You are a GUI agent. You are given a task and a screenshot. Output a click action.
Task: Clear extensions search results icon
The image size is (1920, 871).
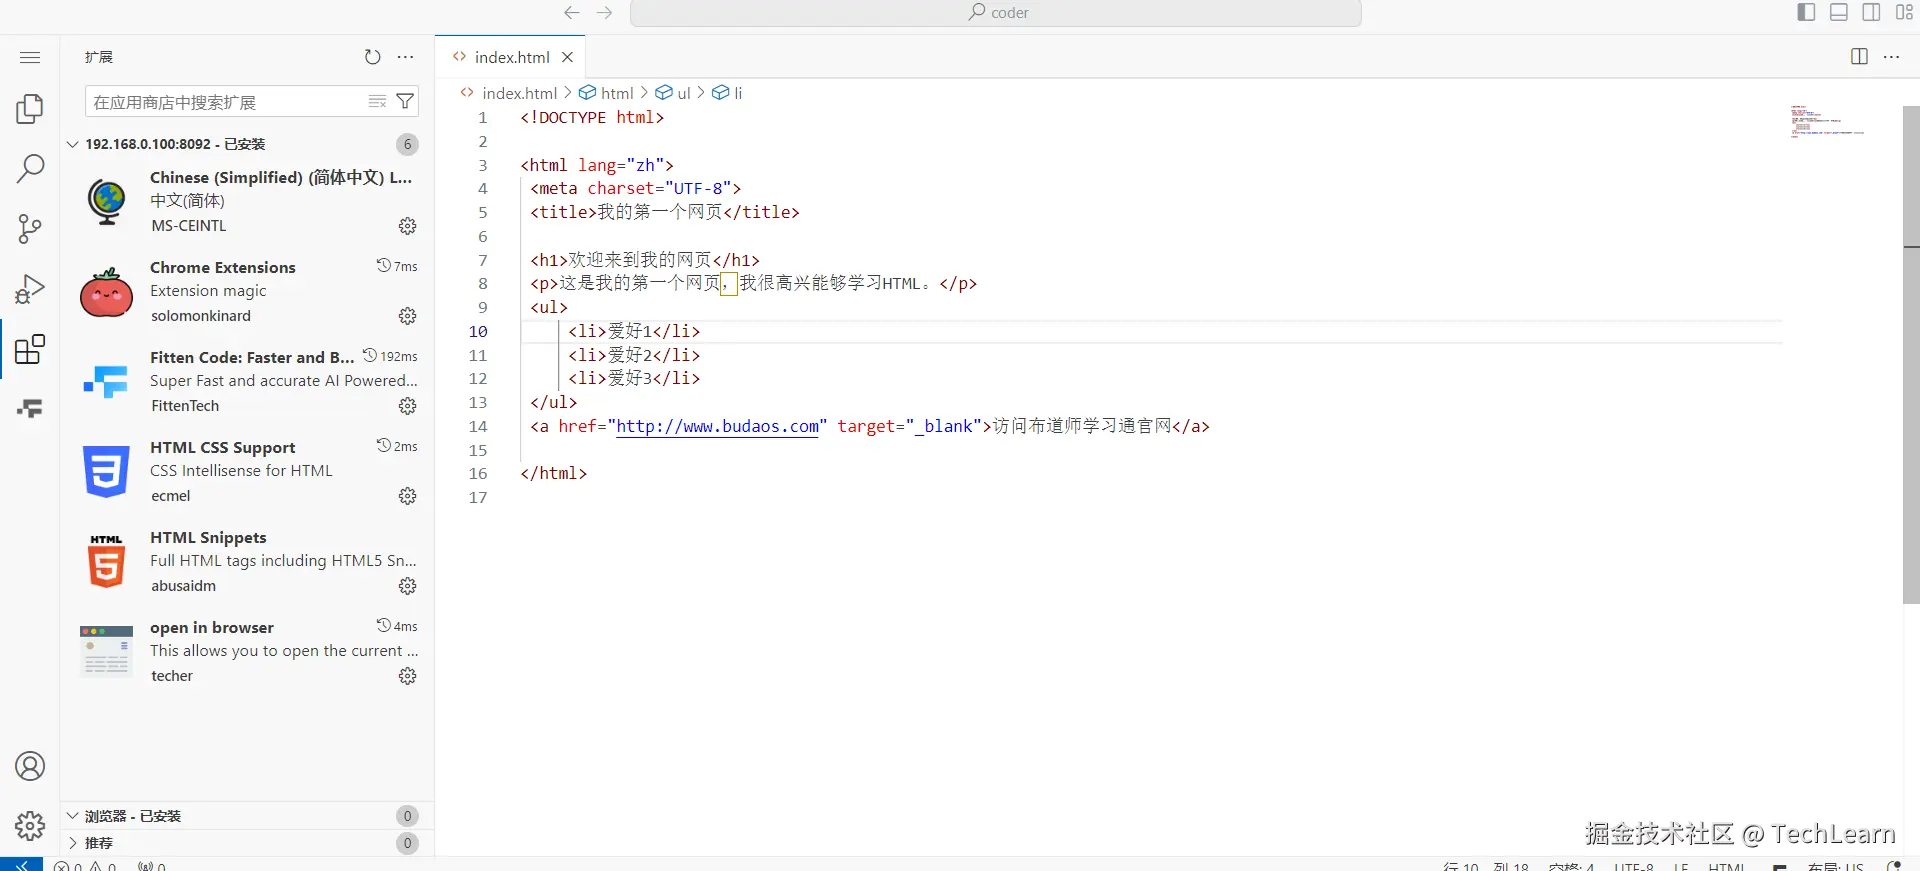click(377, 101)
